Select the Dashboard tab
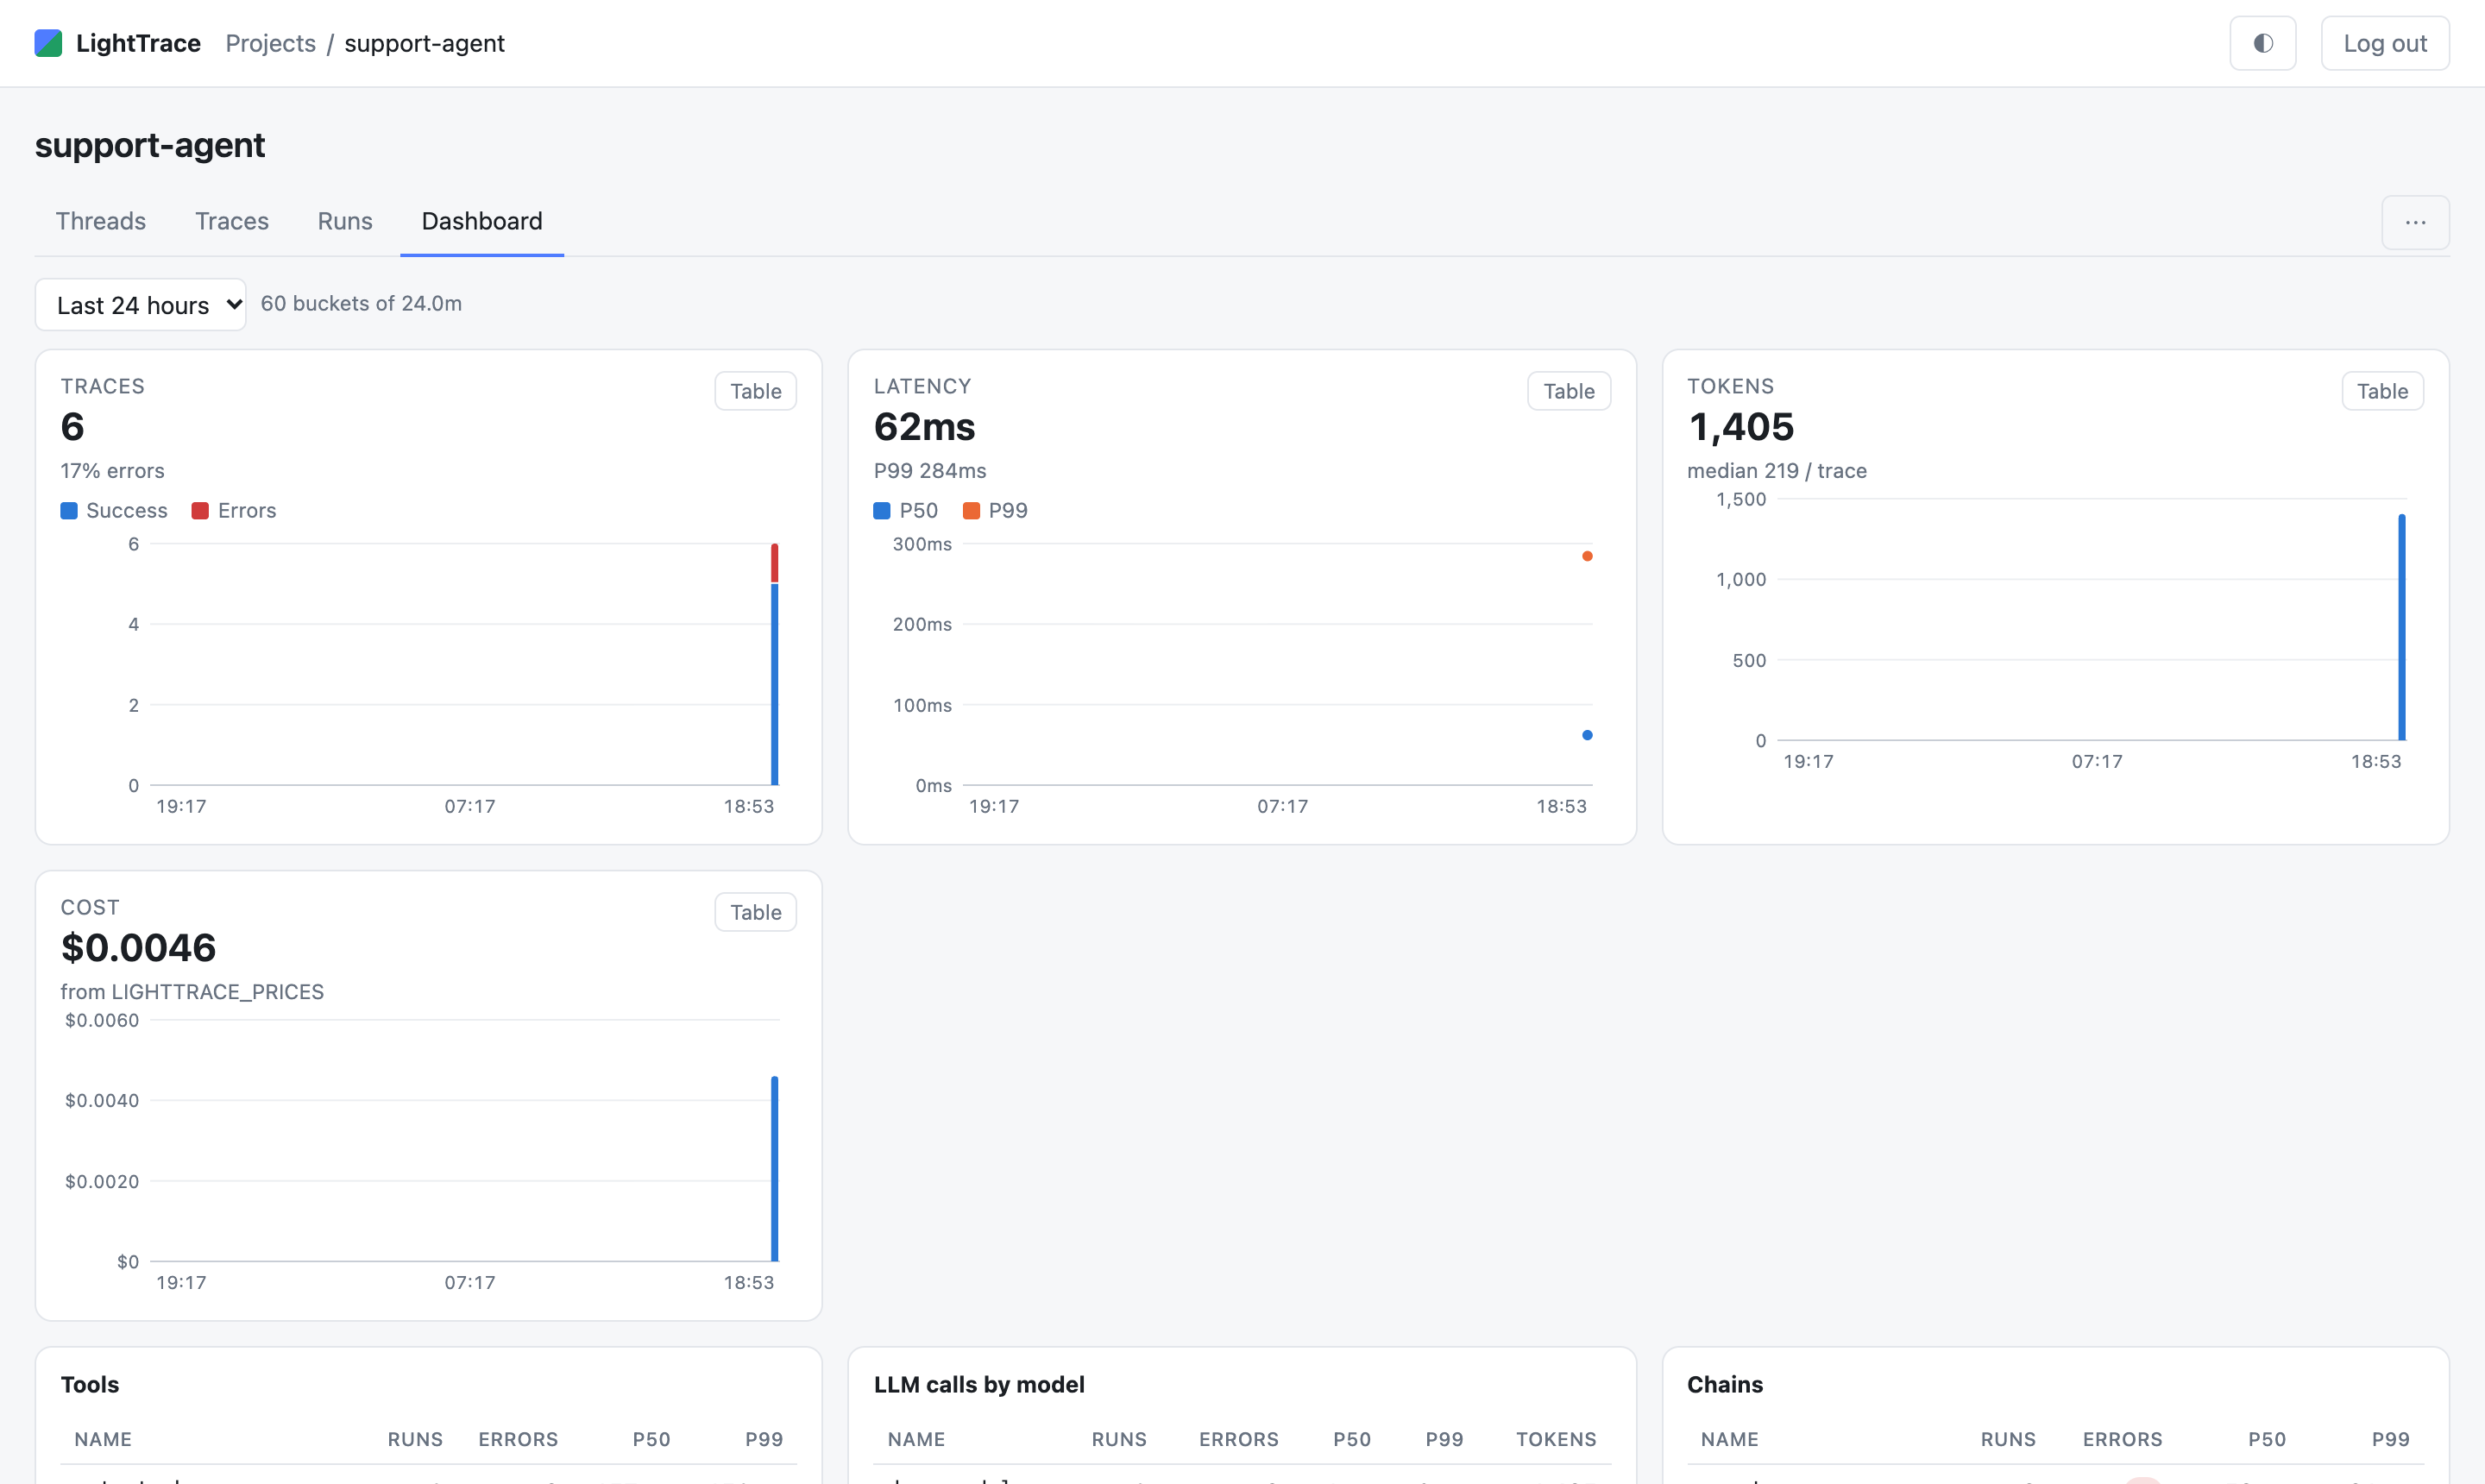The width and height of the screenshot is (2485, 1484). (x=482, y=221)
